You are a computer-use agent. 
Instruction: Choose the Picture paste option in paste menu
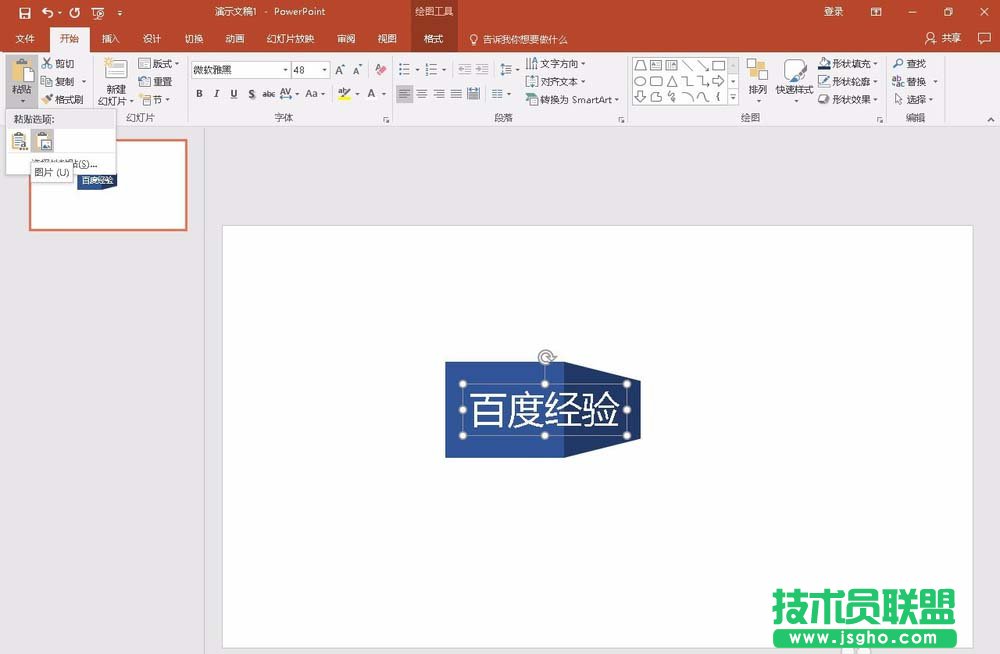(x=43, y=140)
